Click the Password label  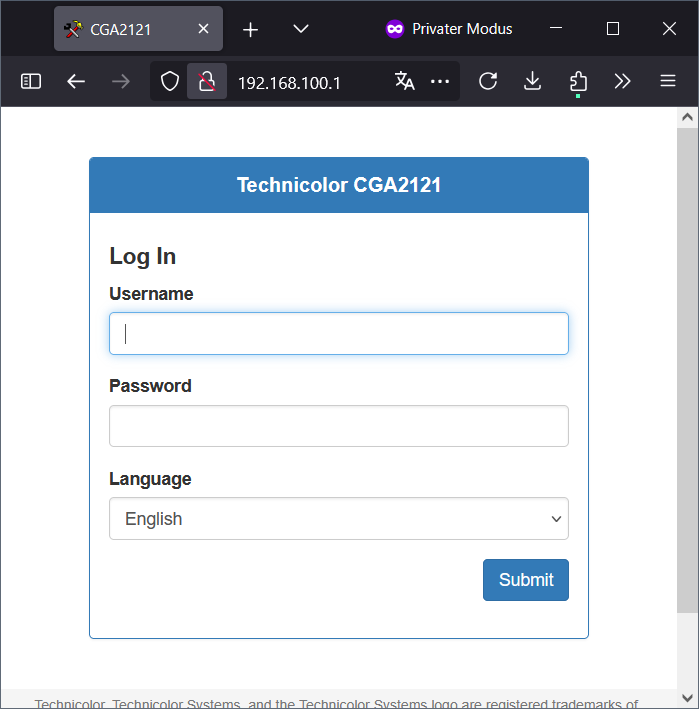click(151, 386)
